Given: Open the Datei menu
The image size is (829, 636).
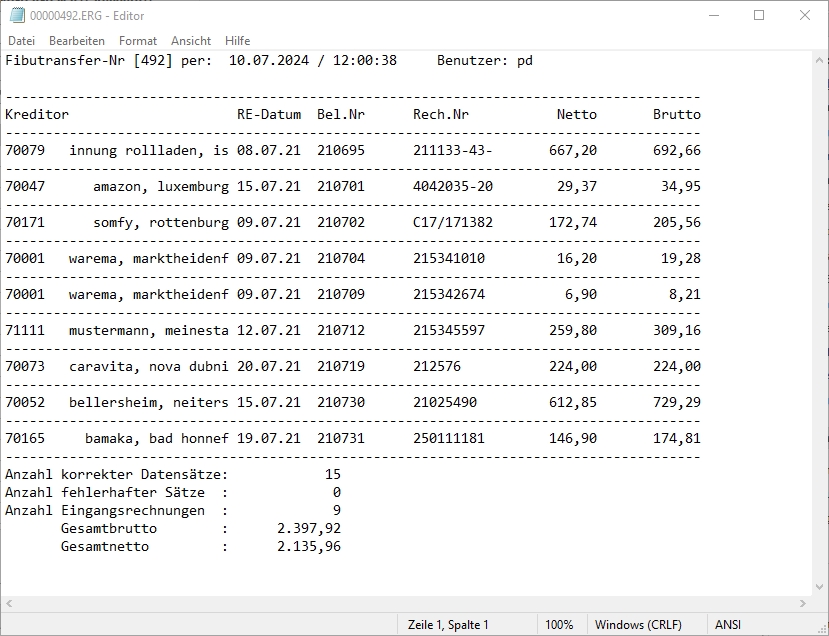Looking at the screenshot, I should click(x=21, y=41).
